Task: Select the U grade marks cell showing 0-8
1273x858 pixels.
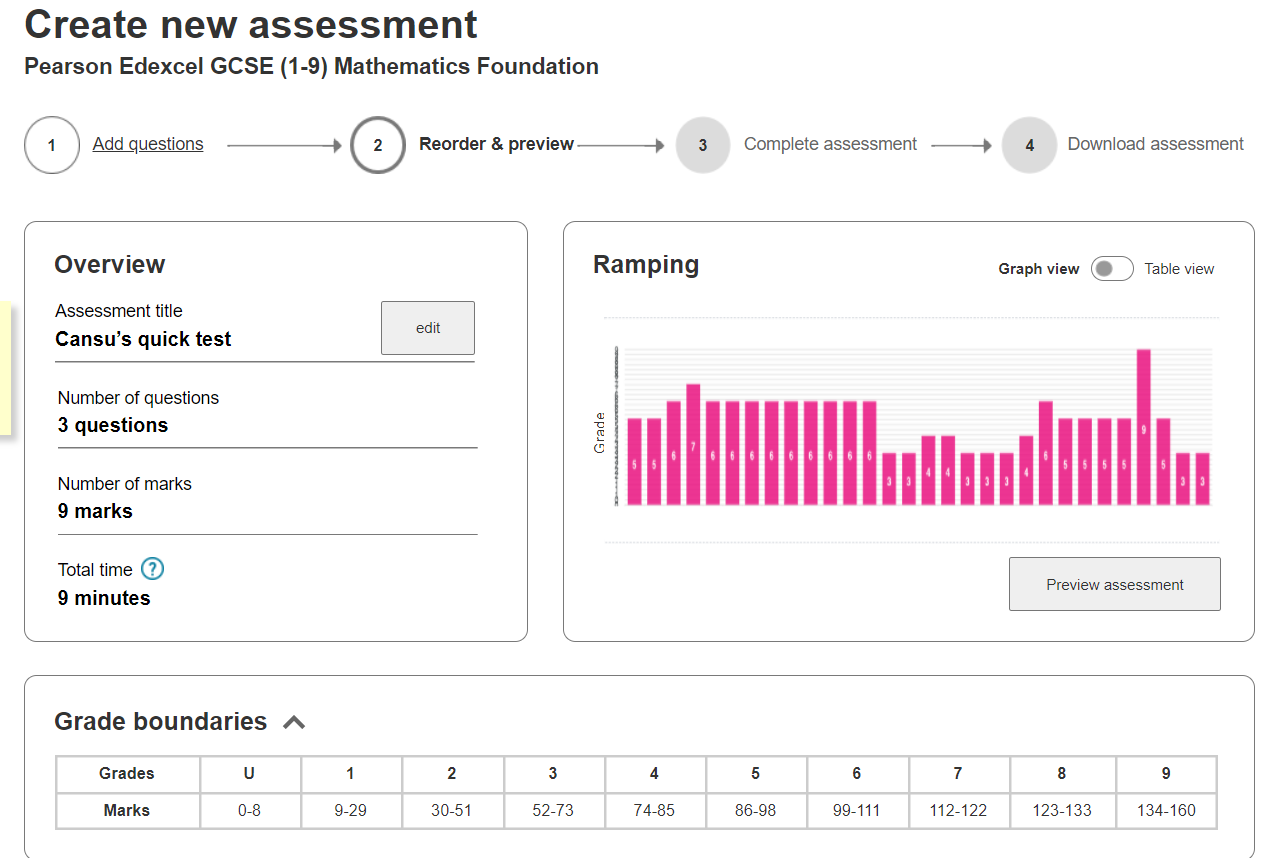Action: pos(250,811)
